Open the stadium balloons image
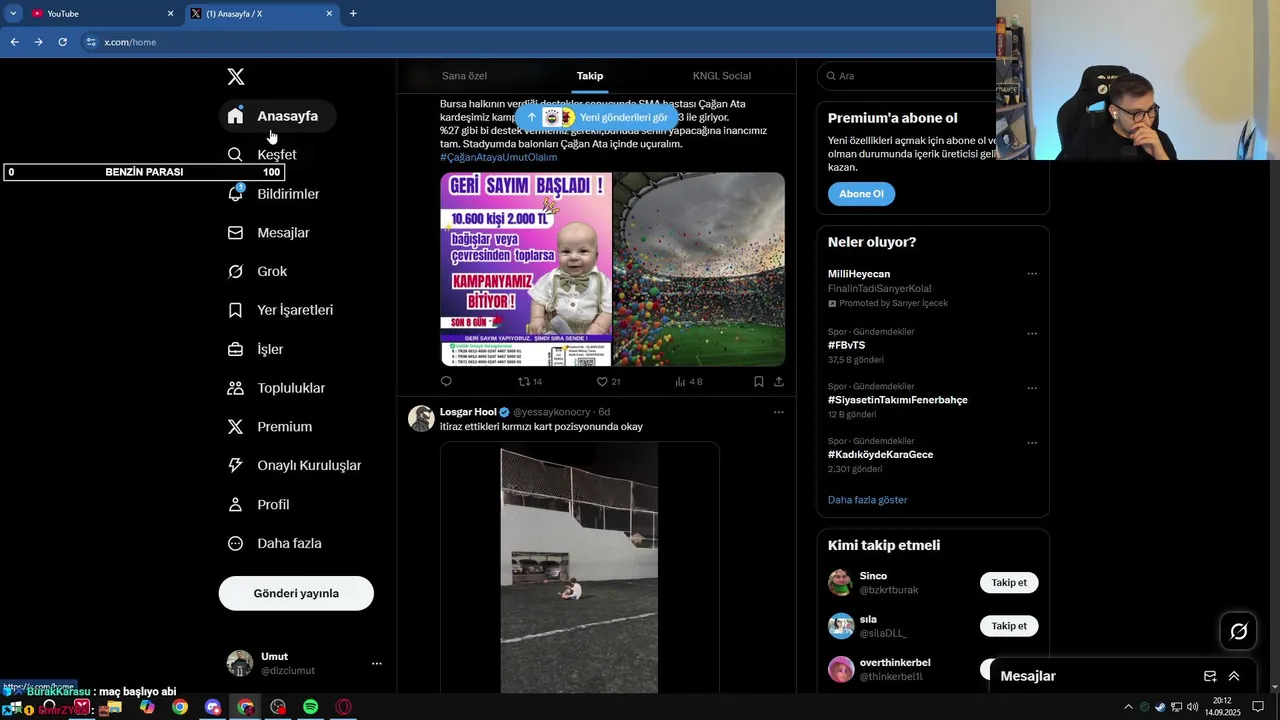The width and height of the screenshot is (1280, 720). pyautogui.click(x=699, y=269)
